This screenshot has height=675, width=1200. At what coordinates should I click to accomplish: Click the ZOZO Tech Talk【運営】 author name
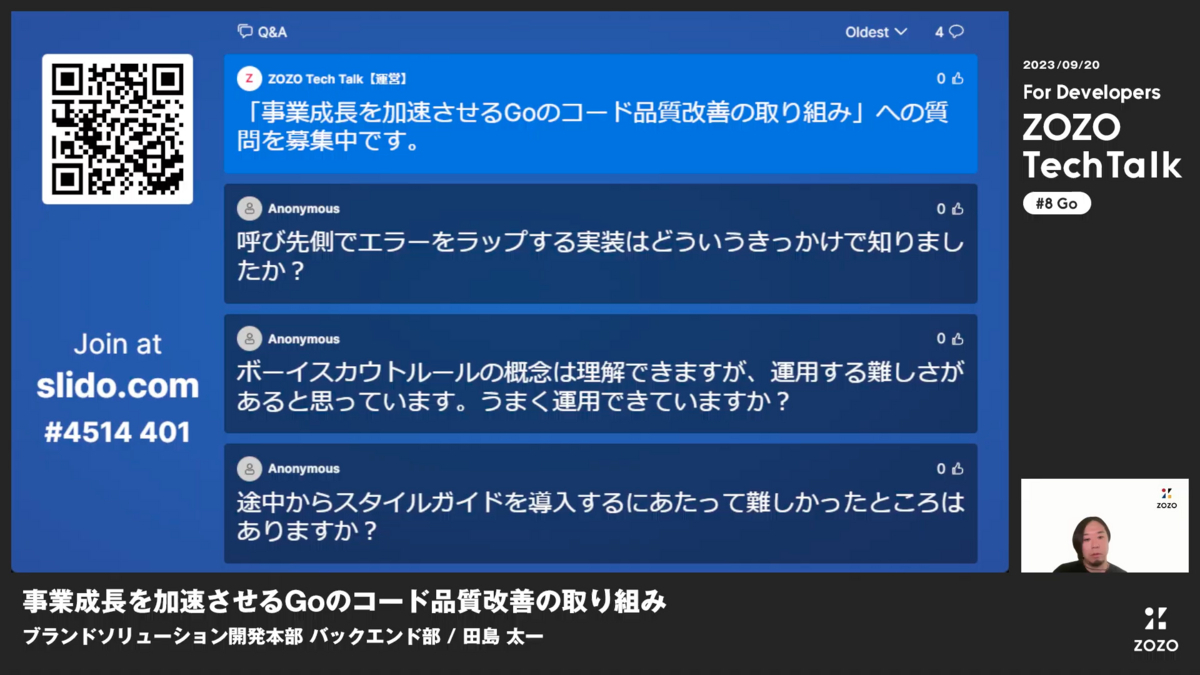337,79
